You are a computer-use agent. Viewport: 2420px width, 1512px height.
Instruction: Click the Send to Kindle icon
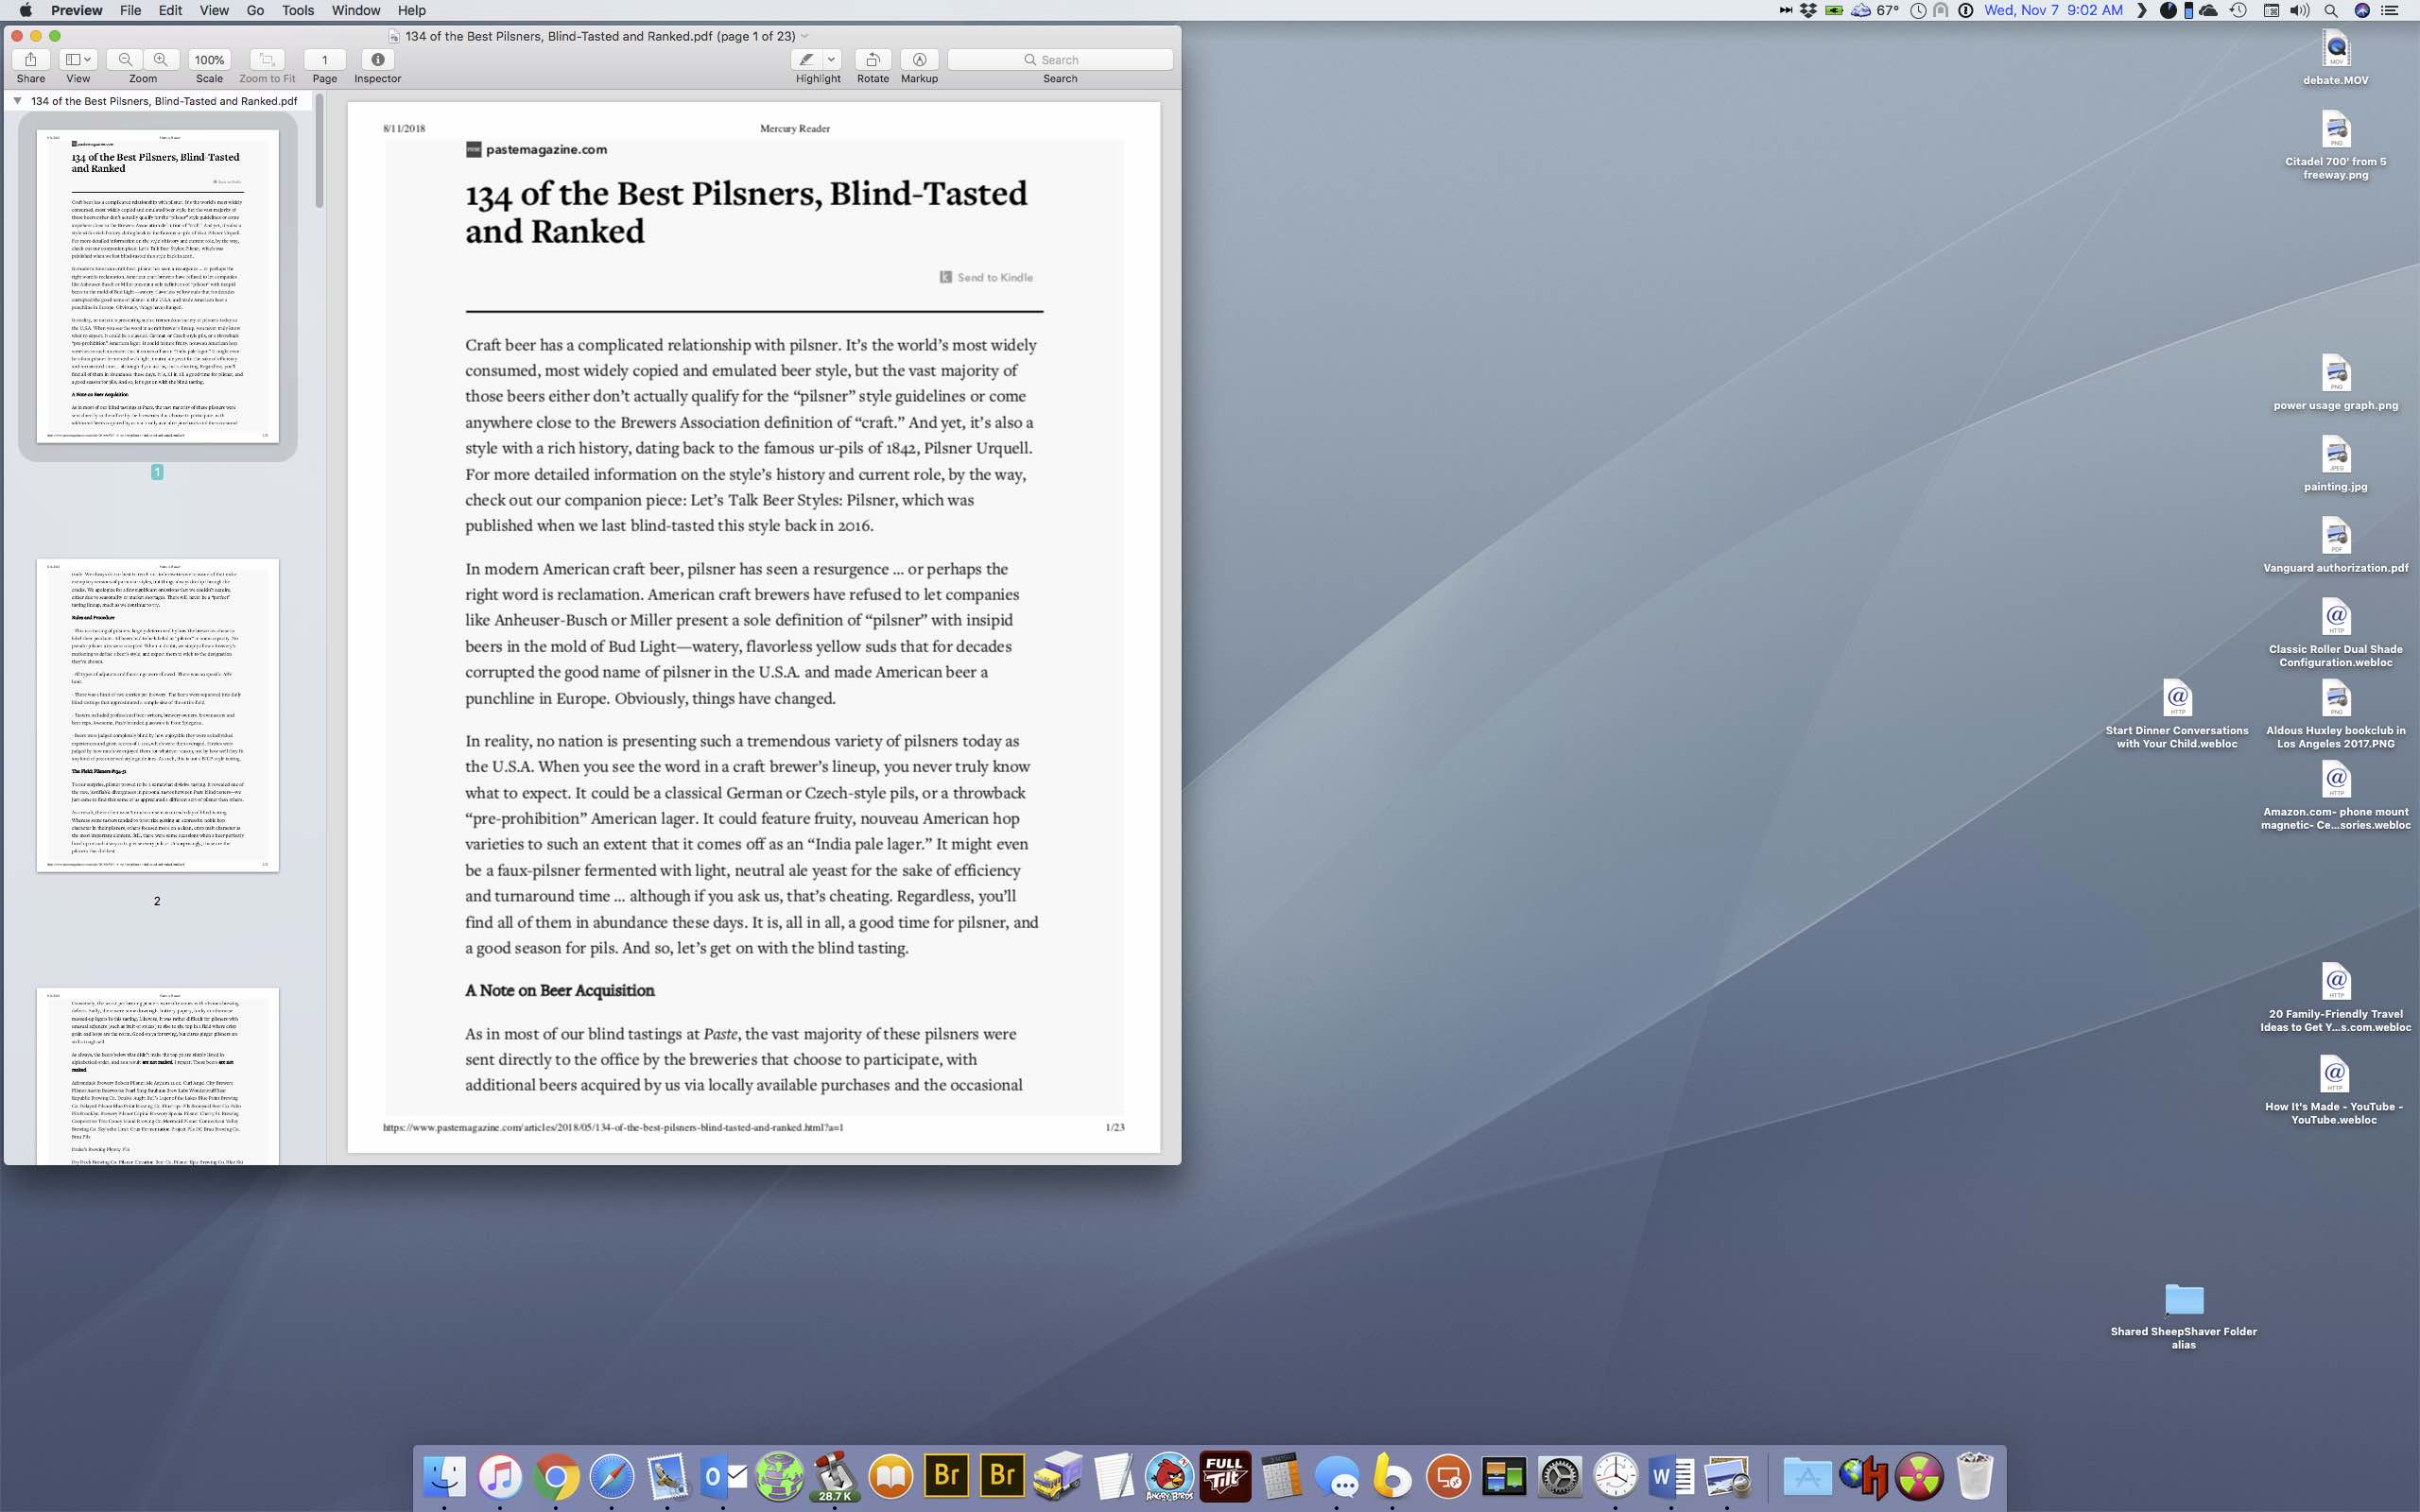point(945,277)
